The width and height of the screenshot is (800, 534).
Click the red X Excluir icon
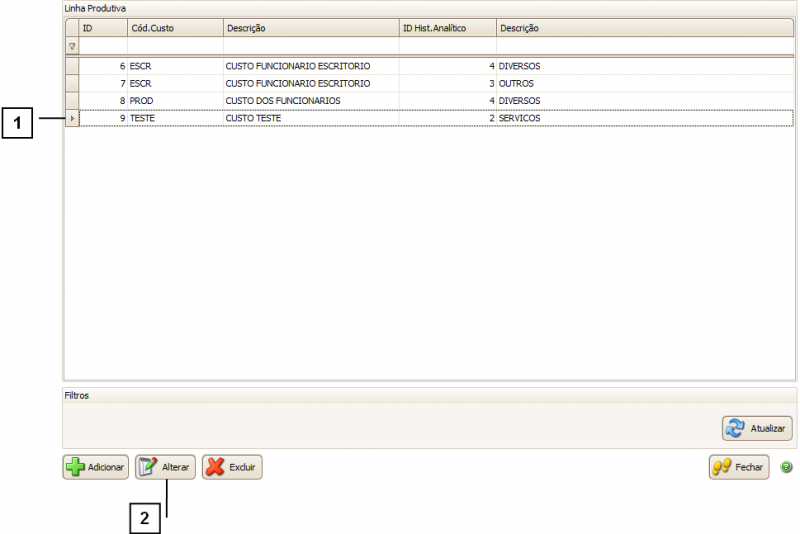tap(215, 468)
